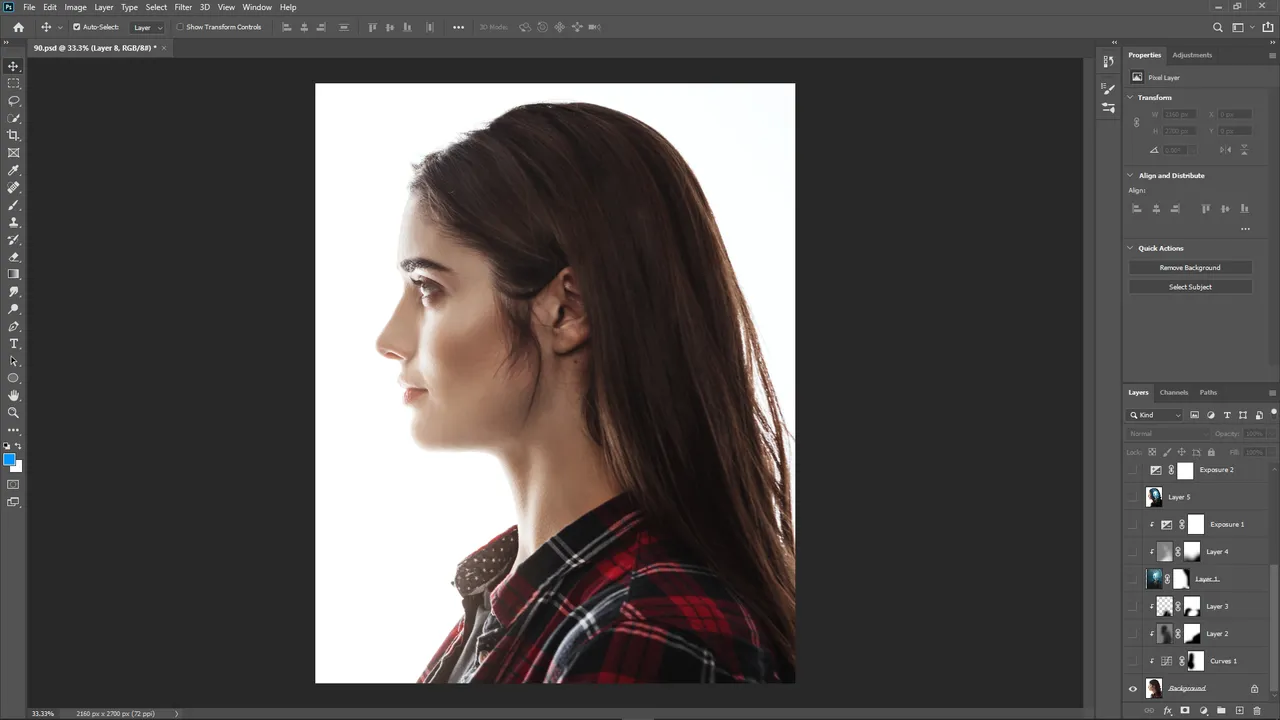The image size is (1280, 720).
Task: Select the Hand tool
Action: pos(13,396)
